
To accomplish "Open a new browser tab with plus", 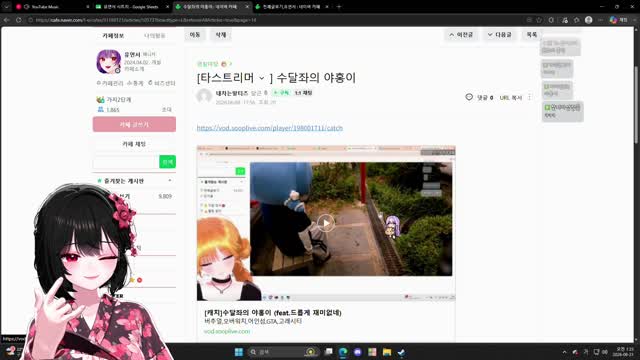I will (x=339, y=7).
